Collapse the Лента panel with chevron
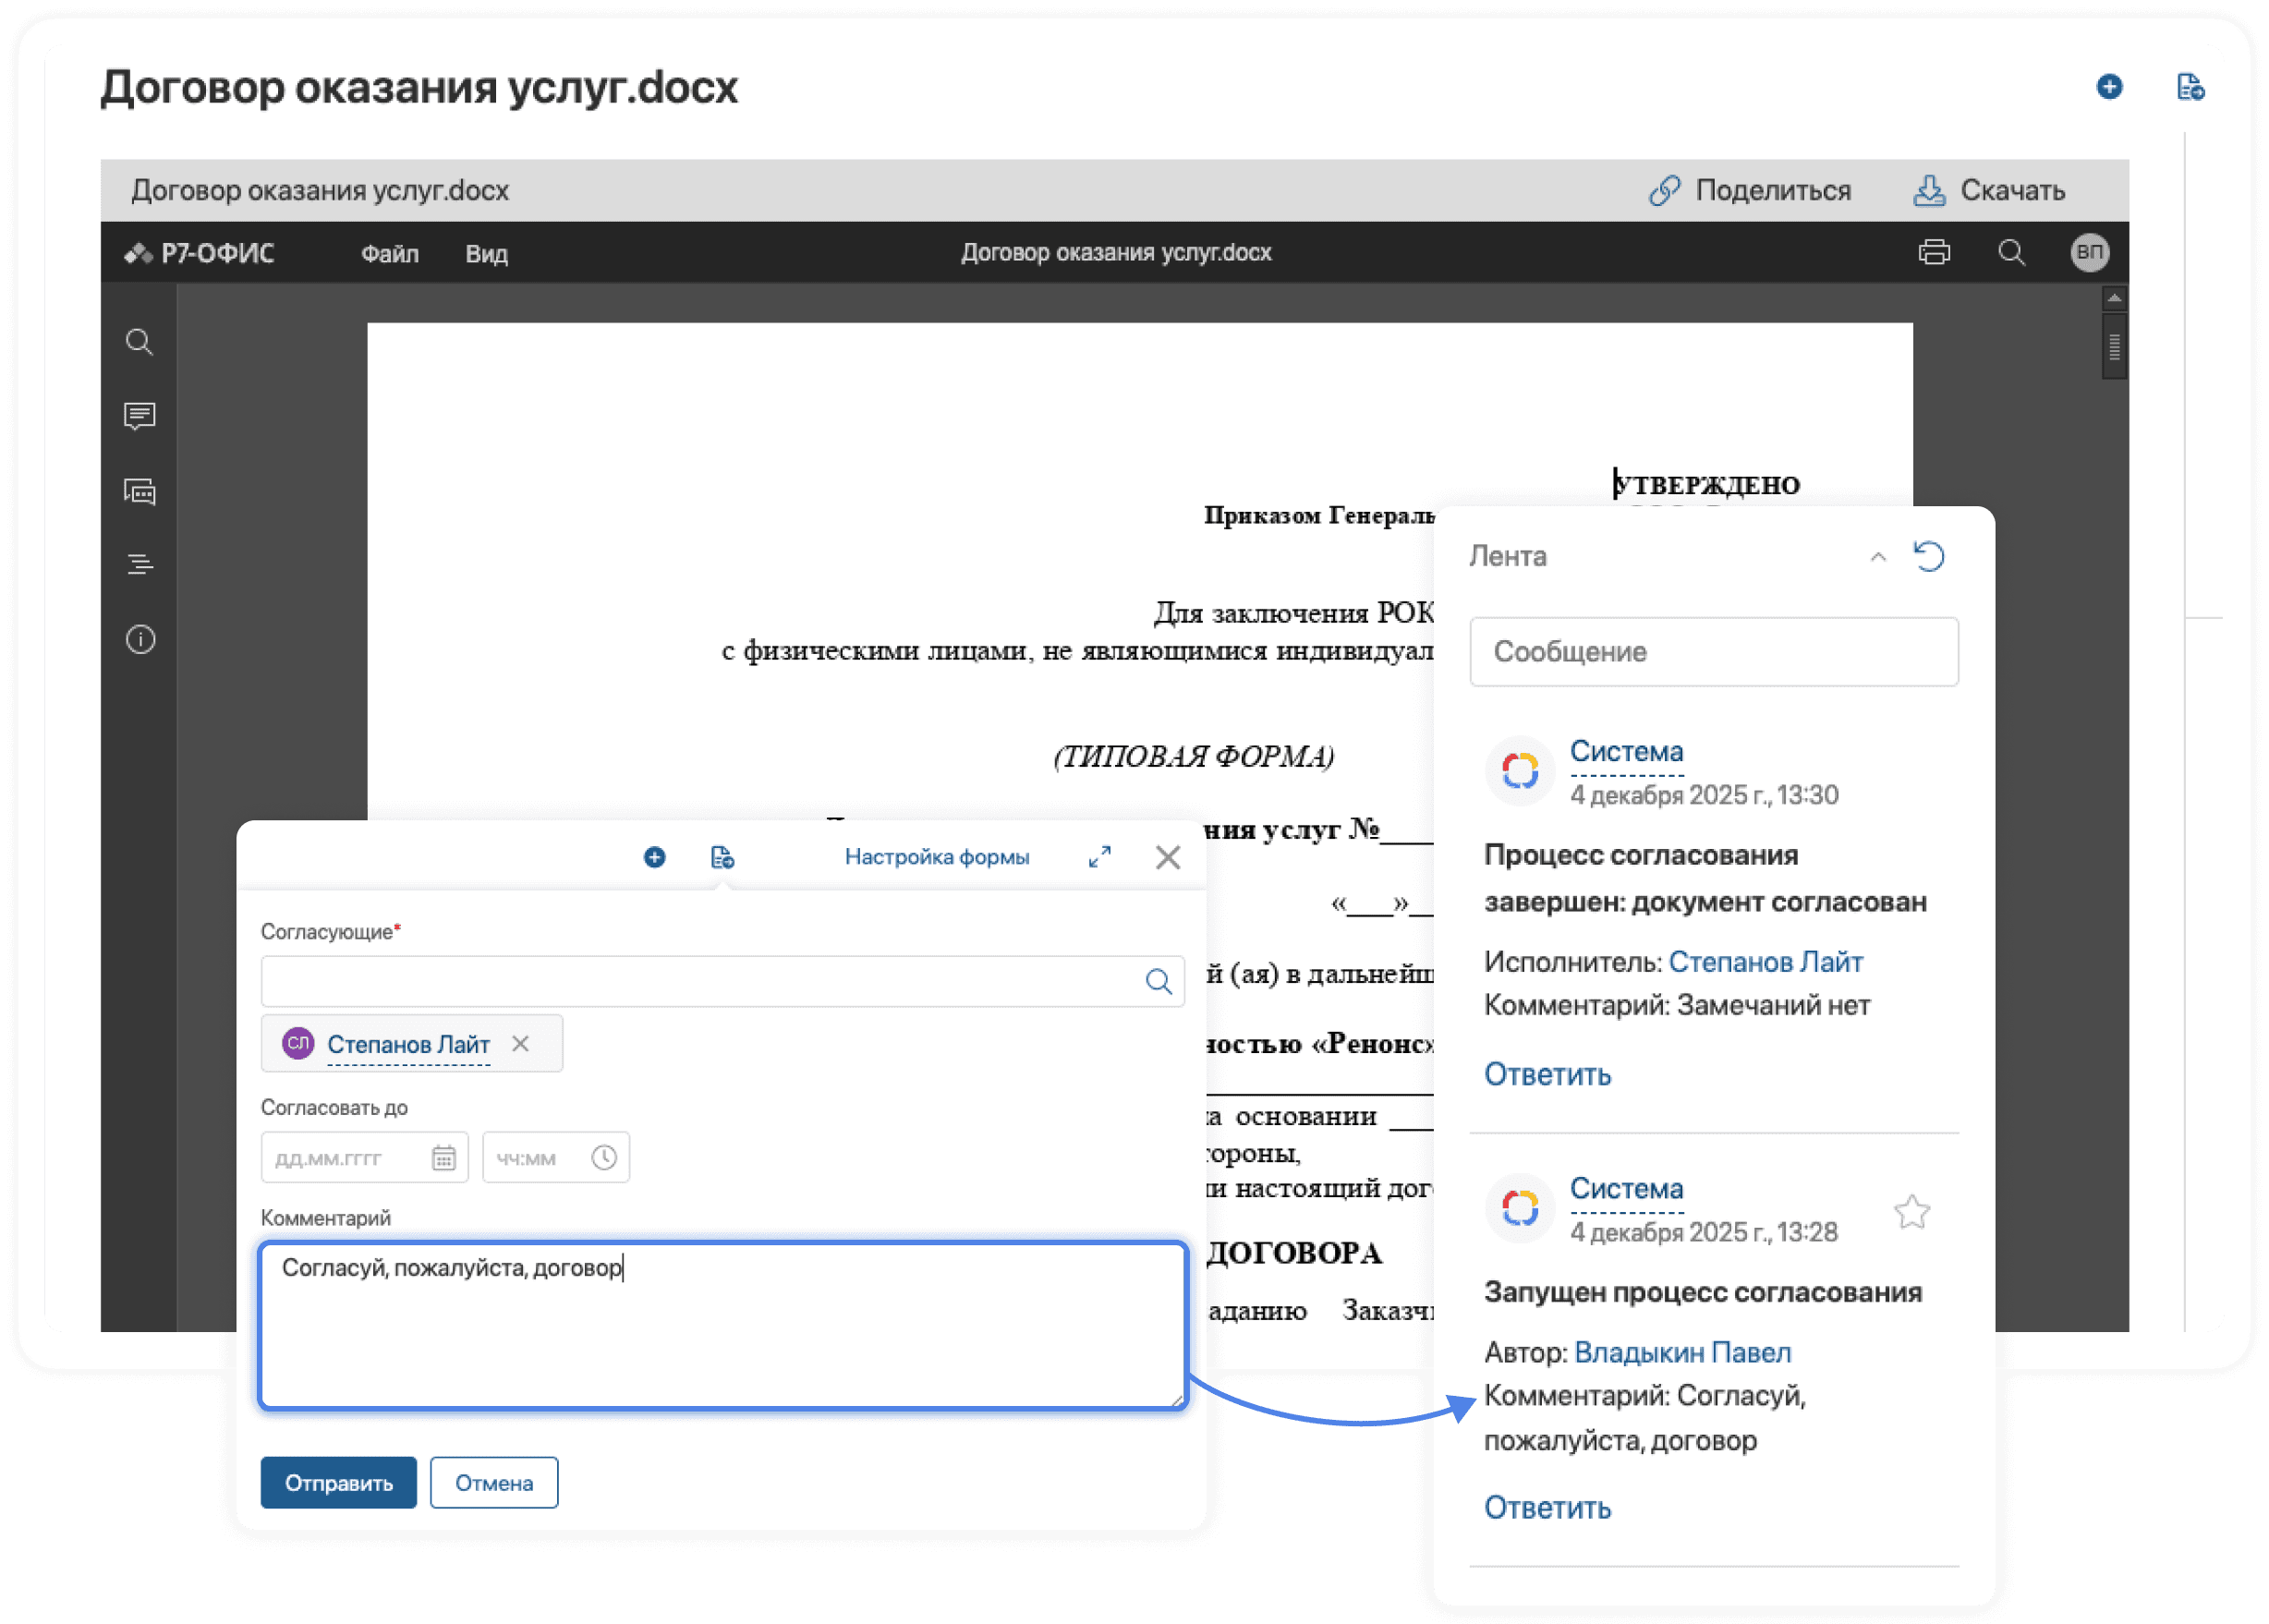Screen dimensions: 2269x1624 [x=1878, y=557]
